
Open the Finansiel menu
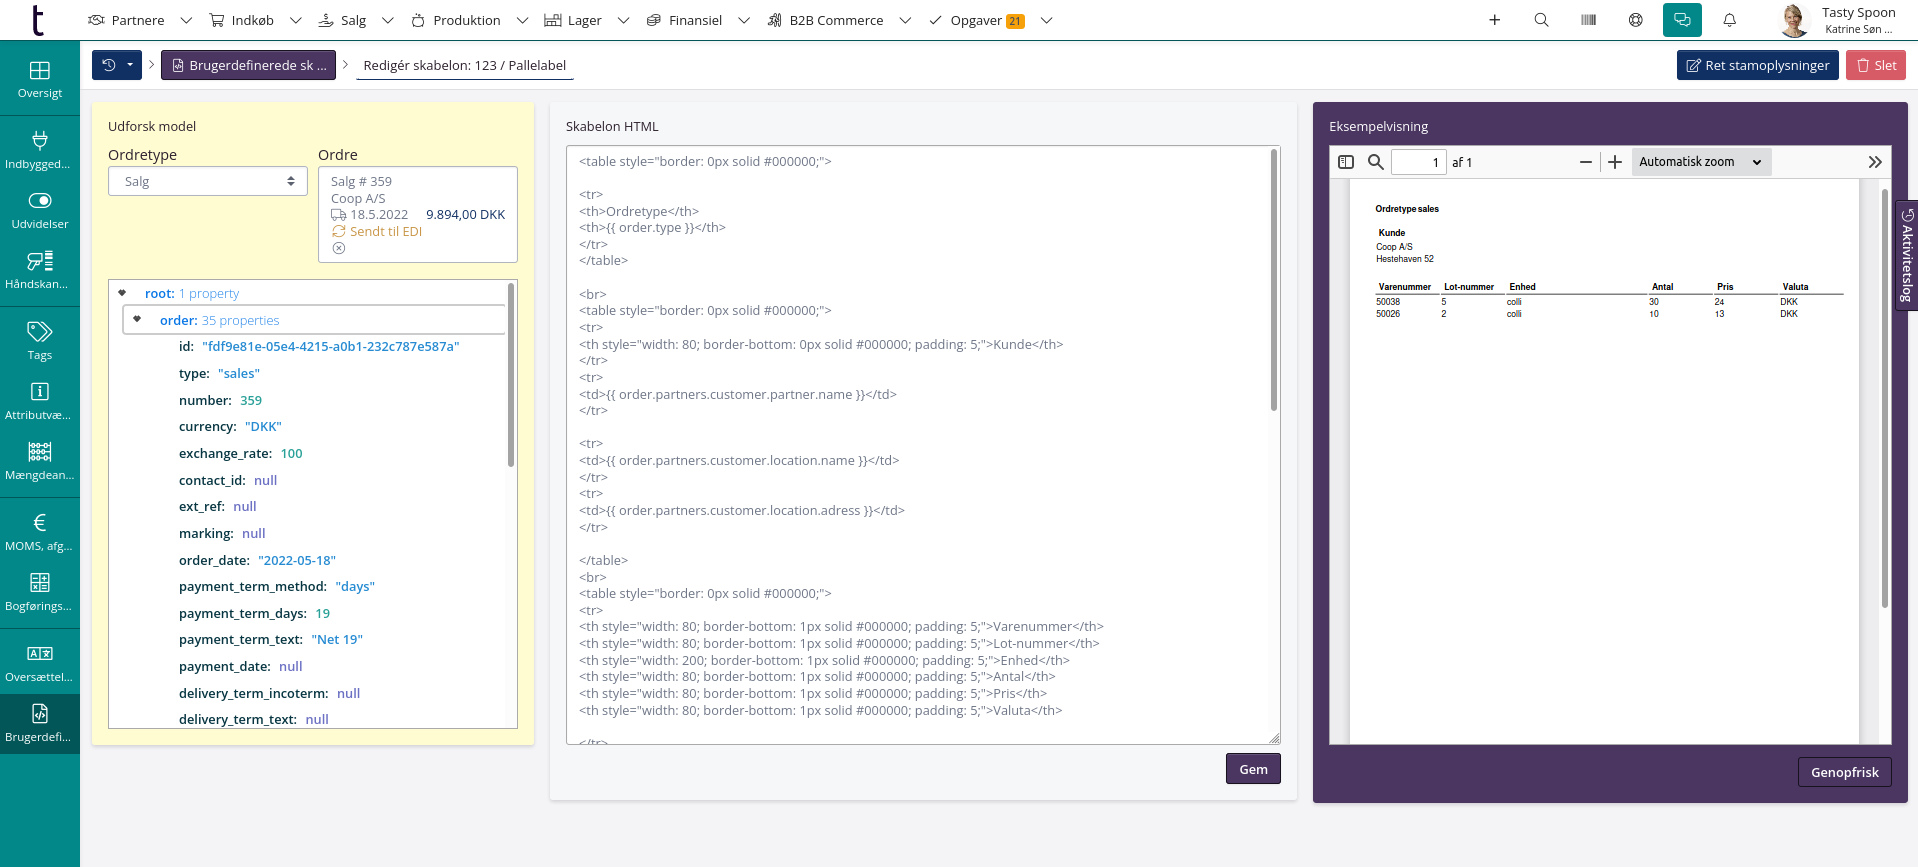click(x=696, y=20)
